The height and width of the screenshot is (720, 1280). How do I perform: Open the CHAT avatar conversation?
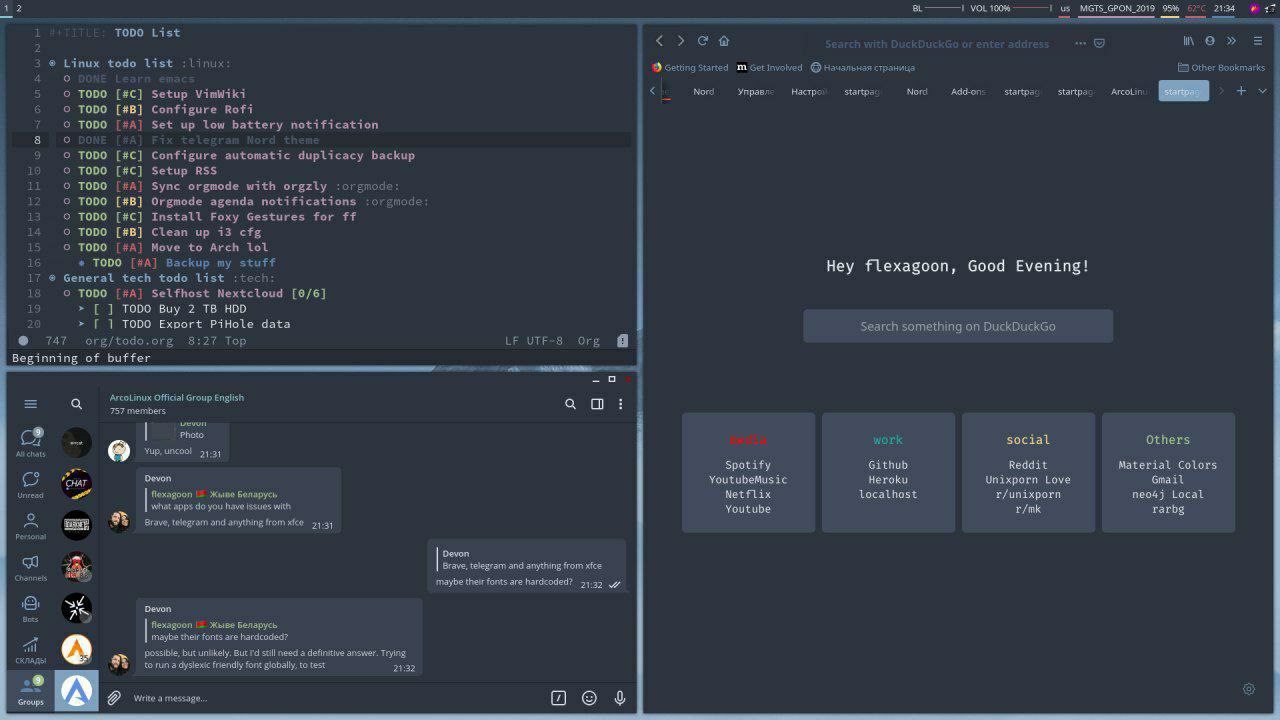point(76,484)
